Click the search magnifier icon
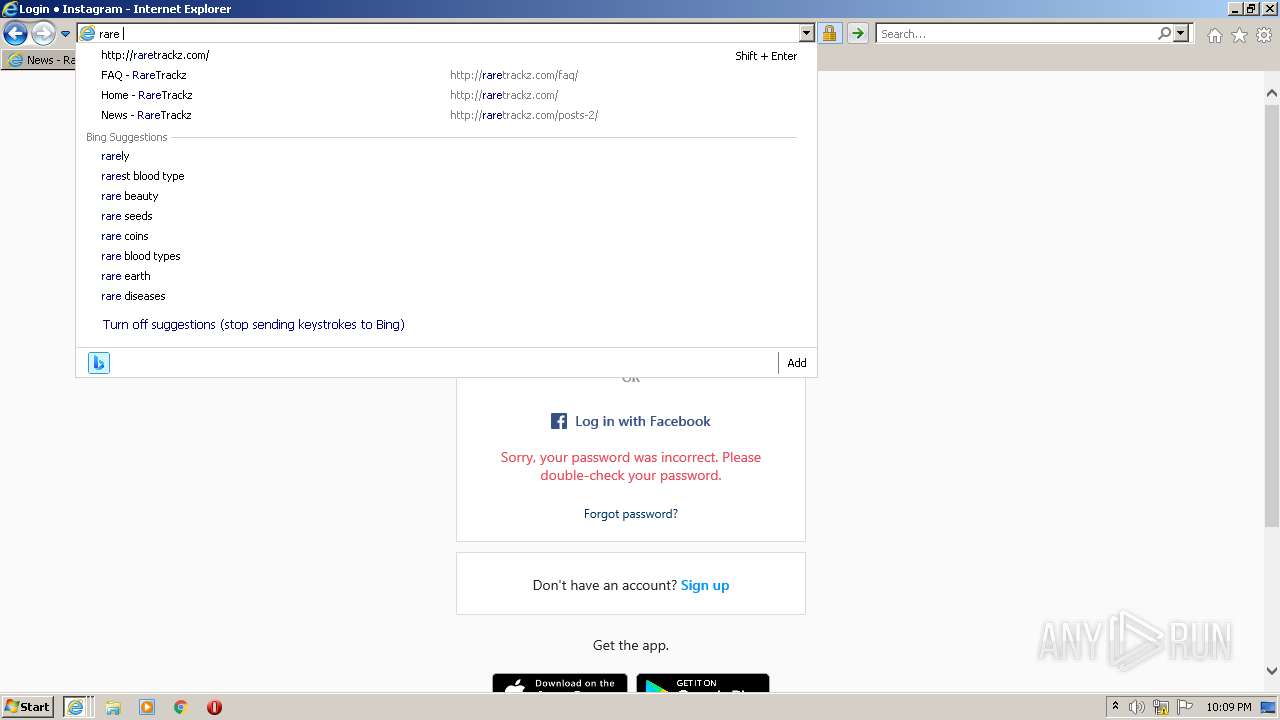 coord(1164,34)
